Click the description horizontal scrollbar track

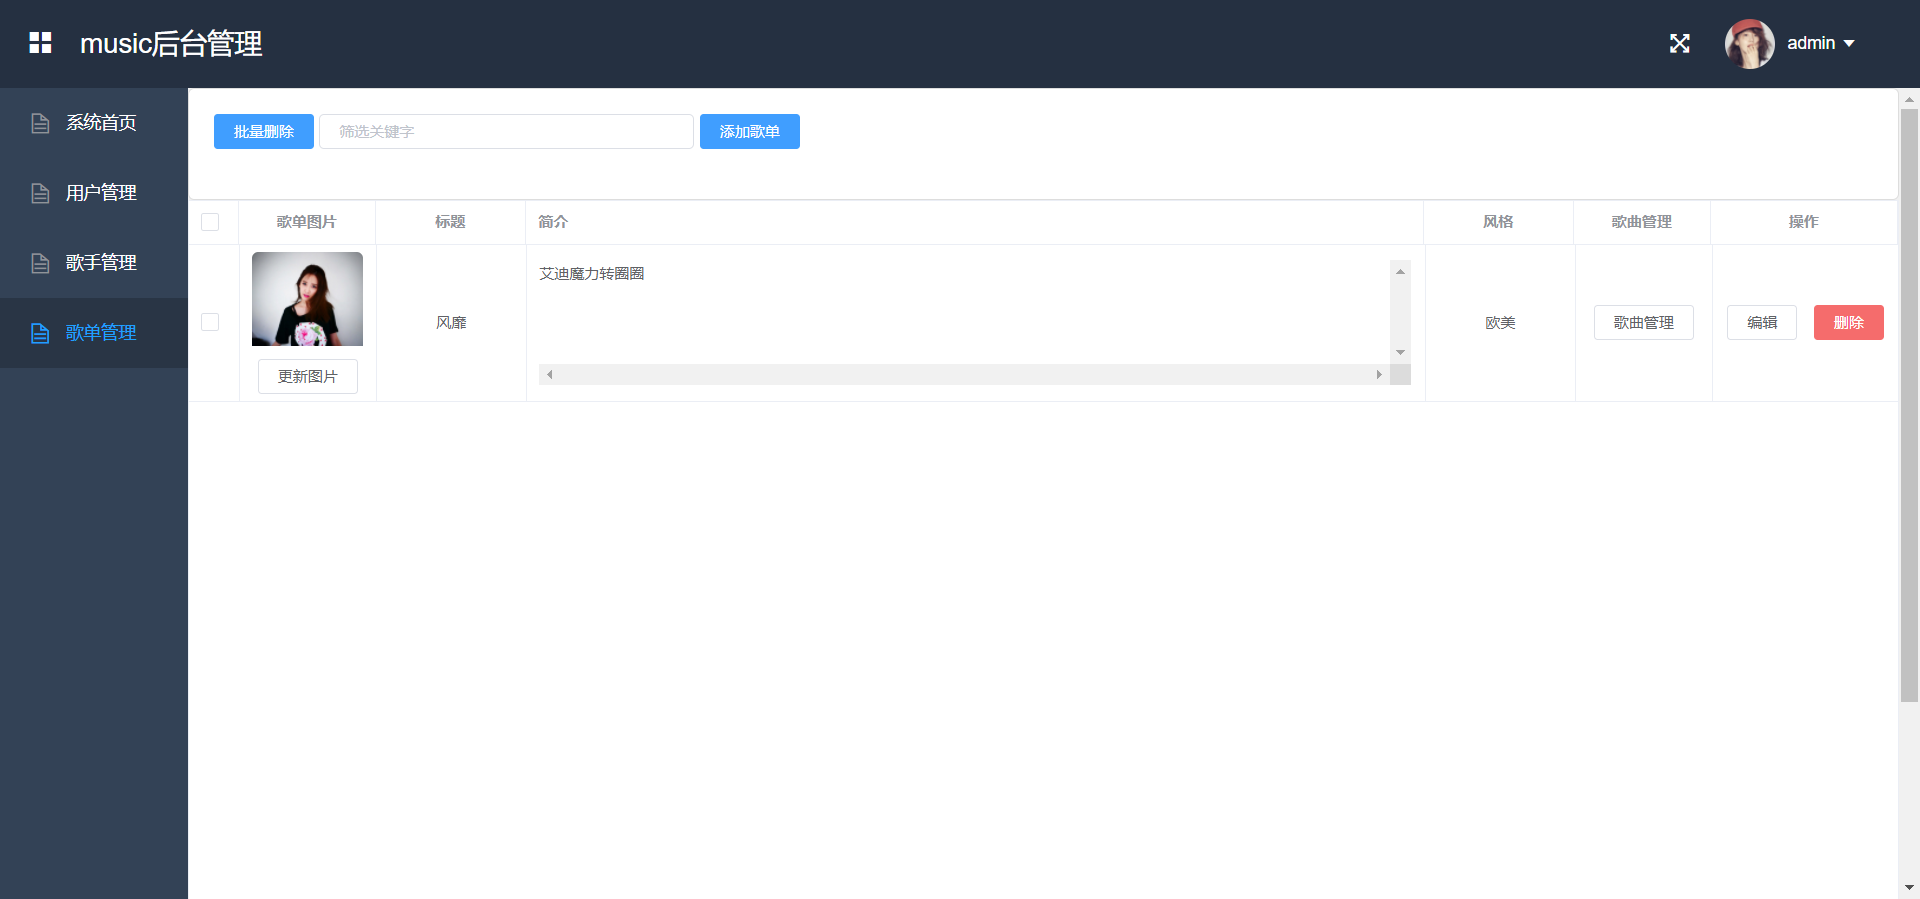[964, 374]
